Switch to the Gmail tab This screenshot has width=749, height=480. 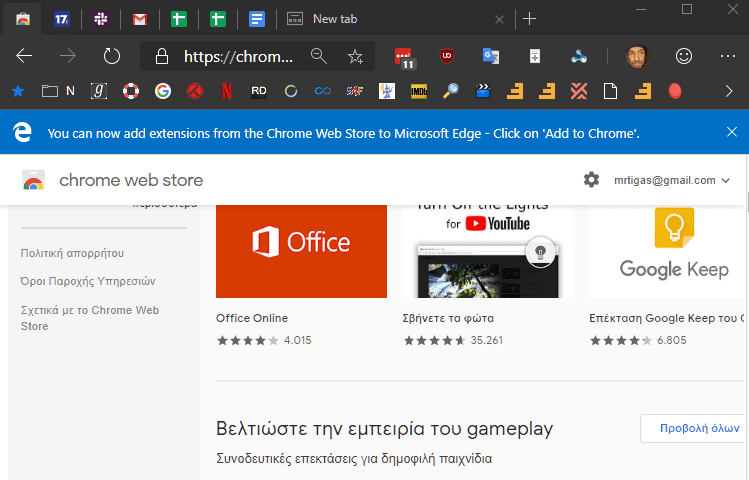click(x=139, y=19)
